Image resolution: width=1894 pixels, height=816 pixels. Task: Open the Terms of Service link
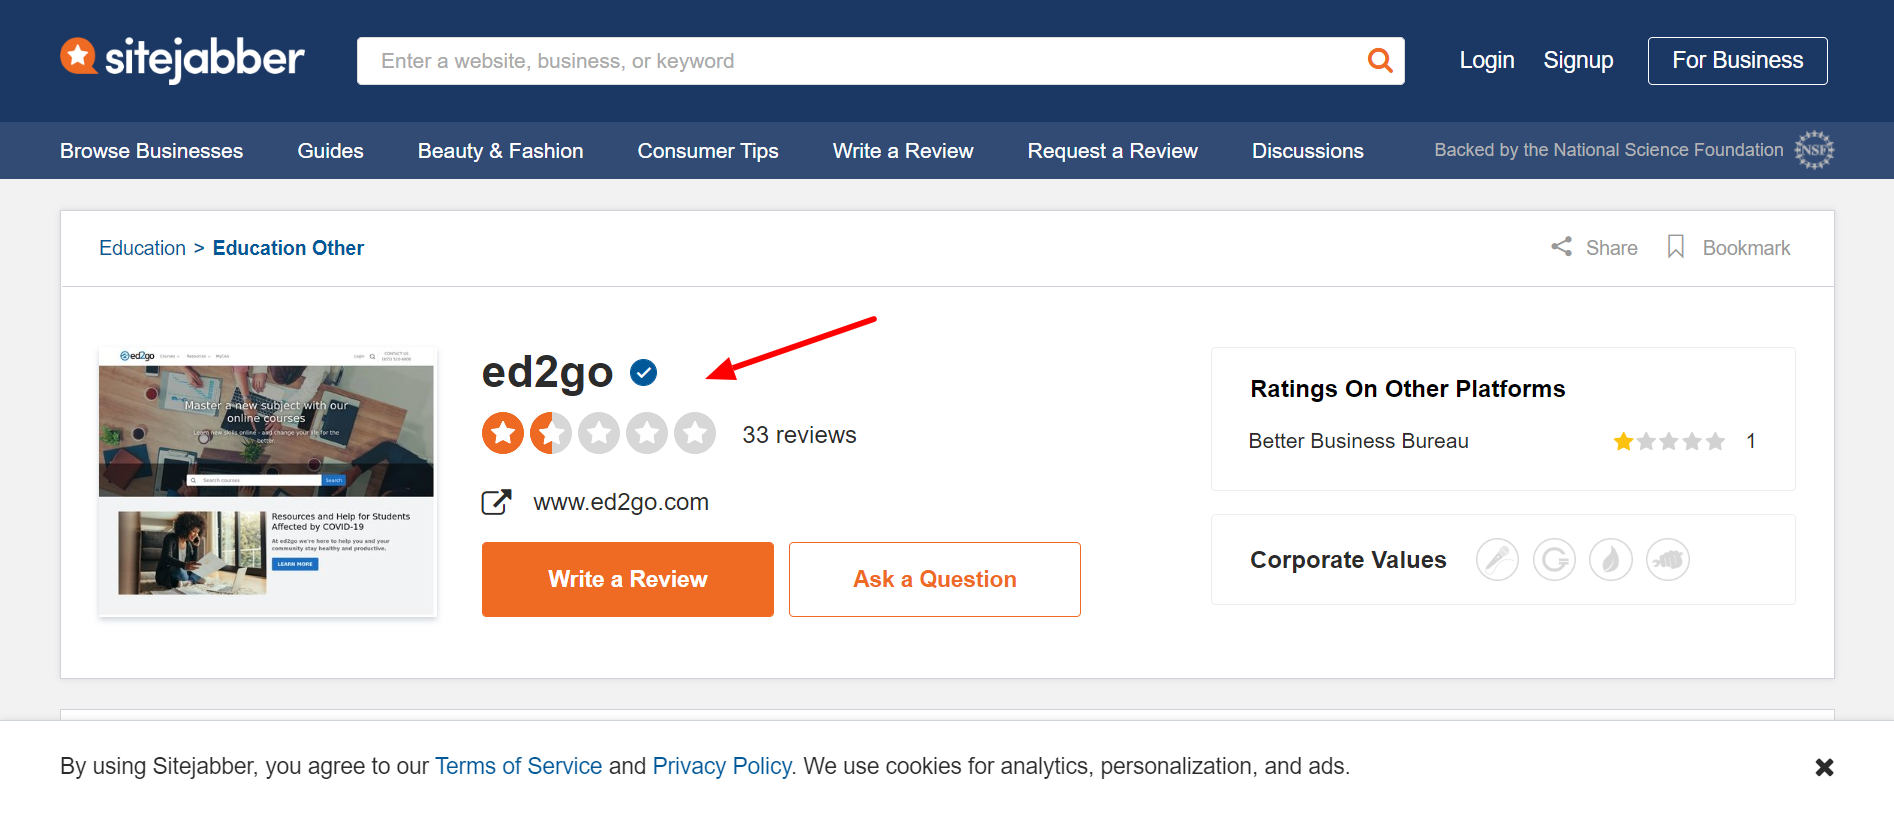(518, 766)
